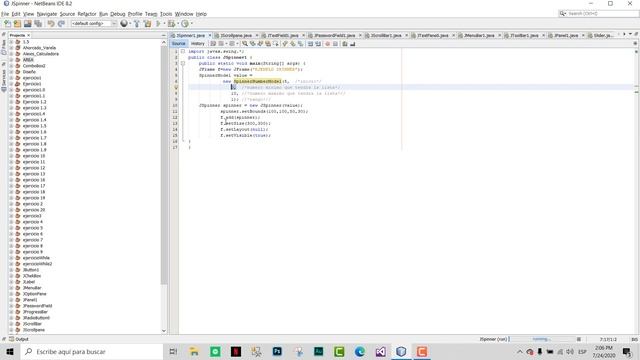Select the Diseño project
The width and height of the screenshot is (640, 360).
(x=29, y=72)
